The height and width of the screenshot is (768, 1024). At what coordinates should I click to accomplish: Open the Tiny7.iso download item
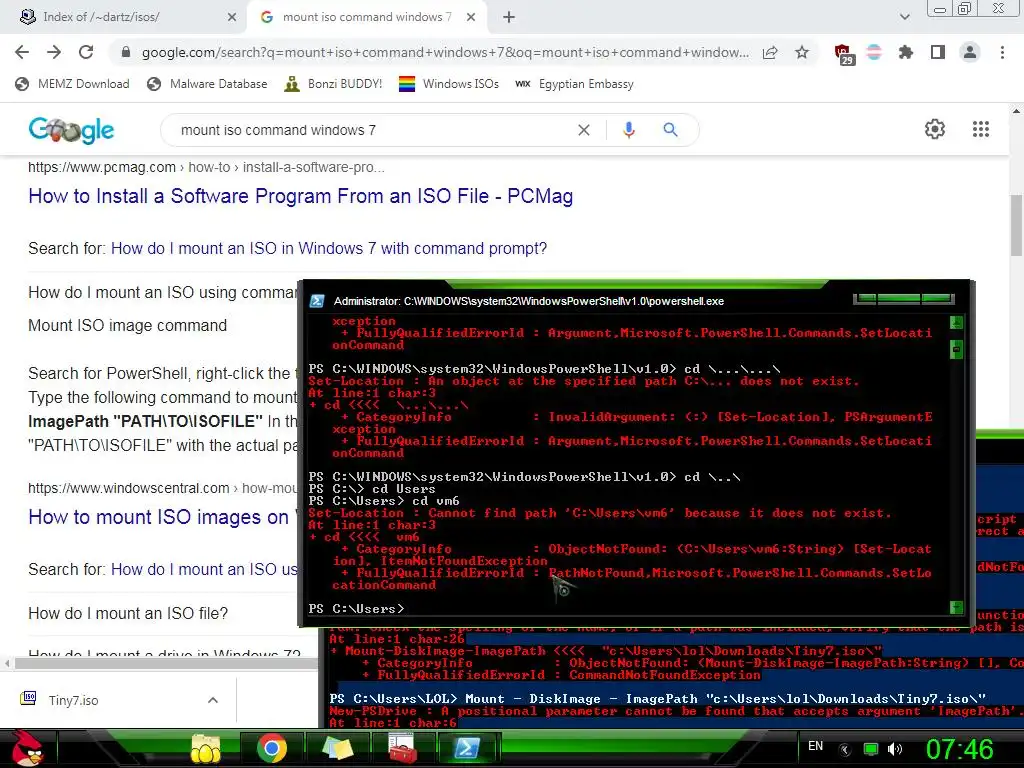(73, 700)
